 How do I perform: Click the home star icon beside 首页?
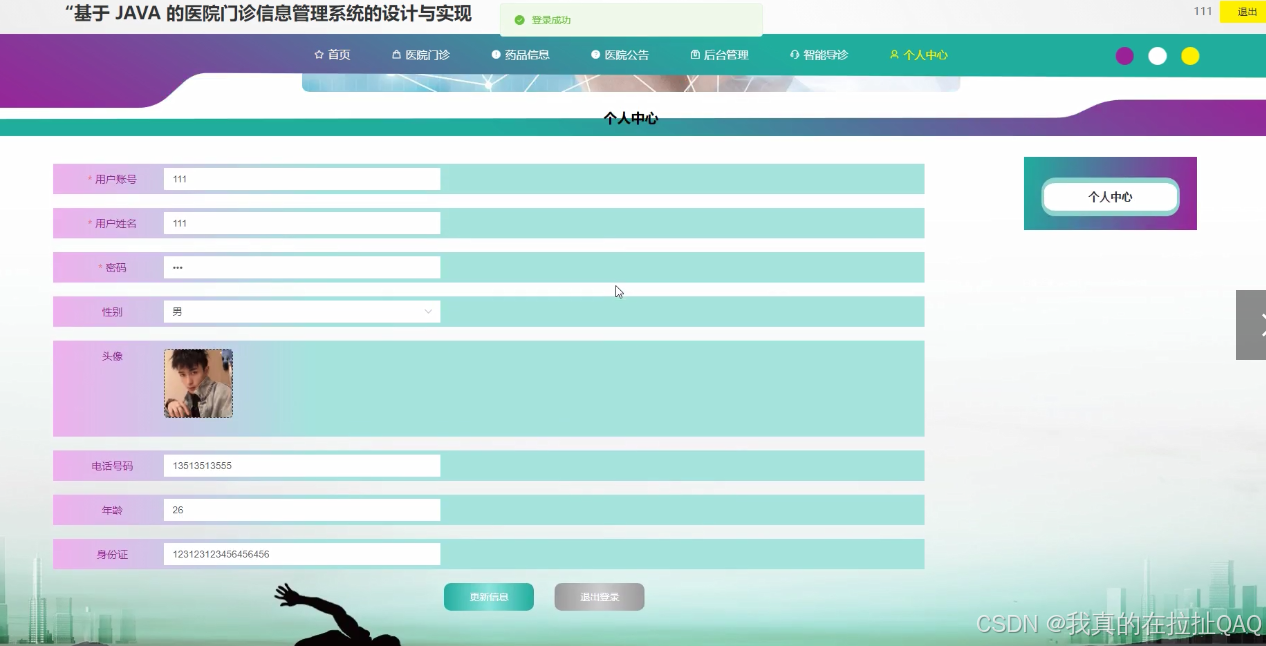tap(317, 55)
